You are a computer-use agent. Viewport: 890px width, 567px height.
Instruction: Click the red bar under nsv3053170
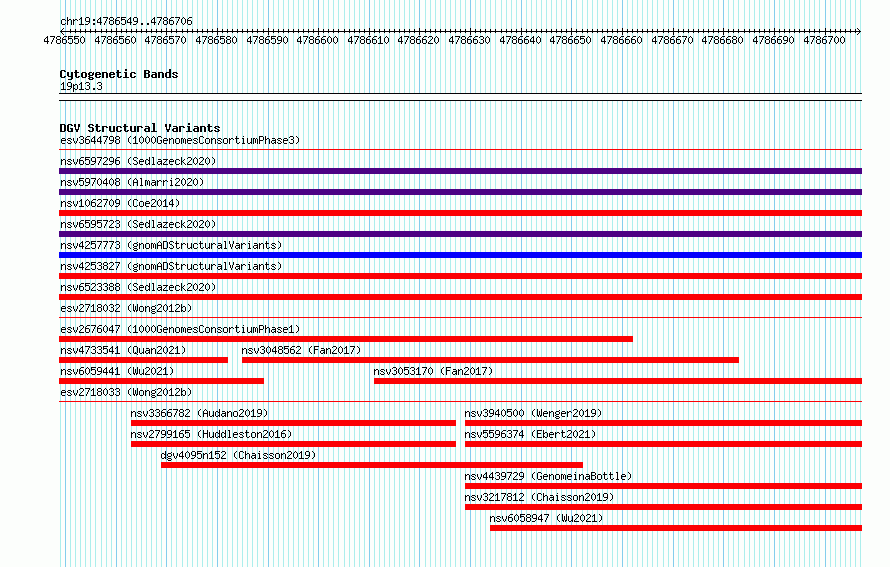point(618,381)
